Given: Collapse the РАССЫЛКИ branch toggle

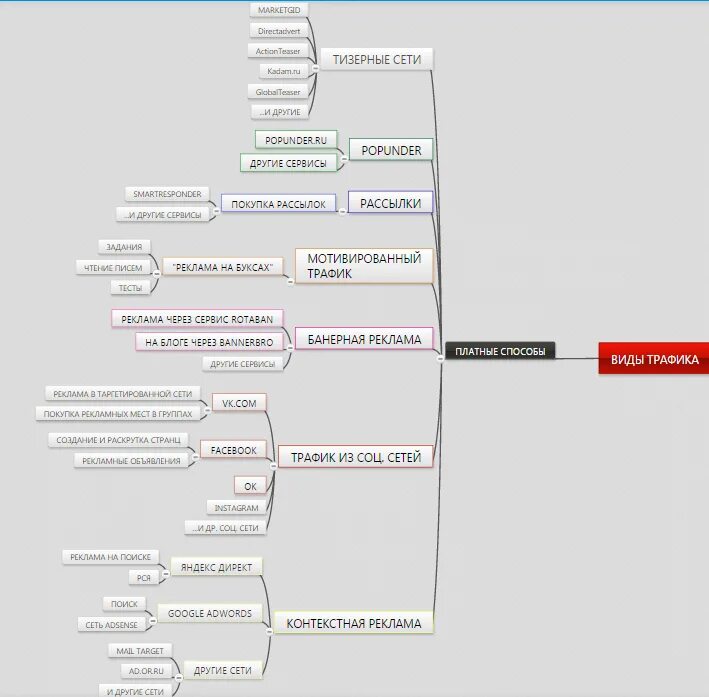Looking at the screenshot, I should click(342, 211).
